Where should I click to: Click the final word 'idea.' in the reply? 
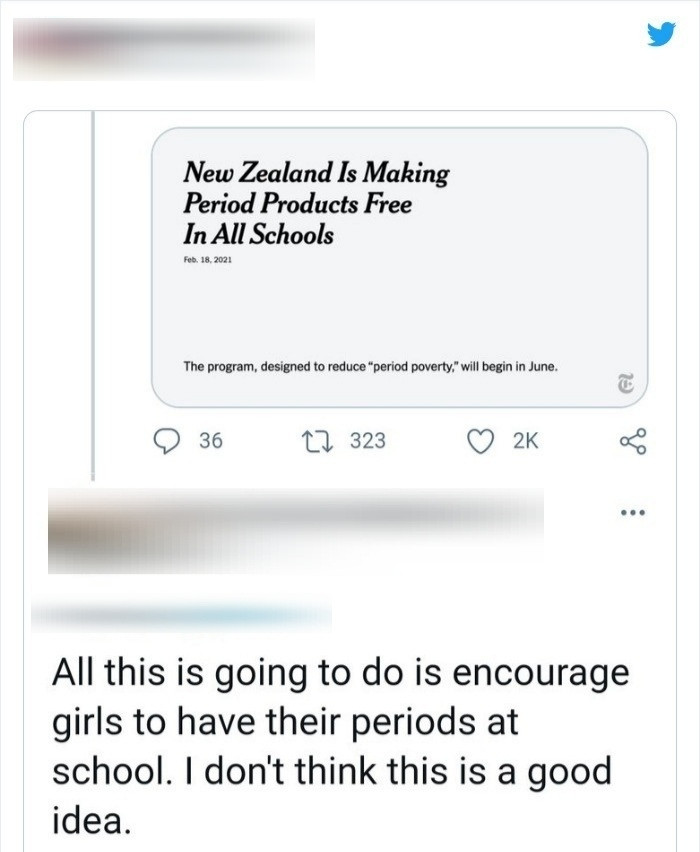tap(91, 821)
